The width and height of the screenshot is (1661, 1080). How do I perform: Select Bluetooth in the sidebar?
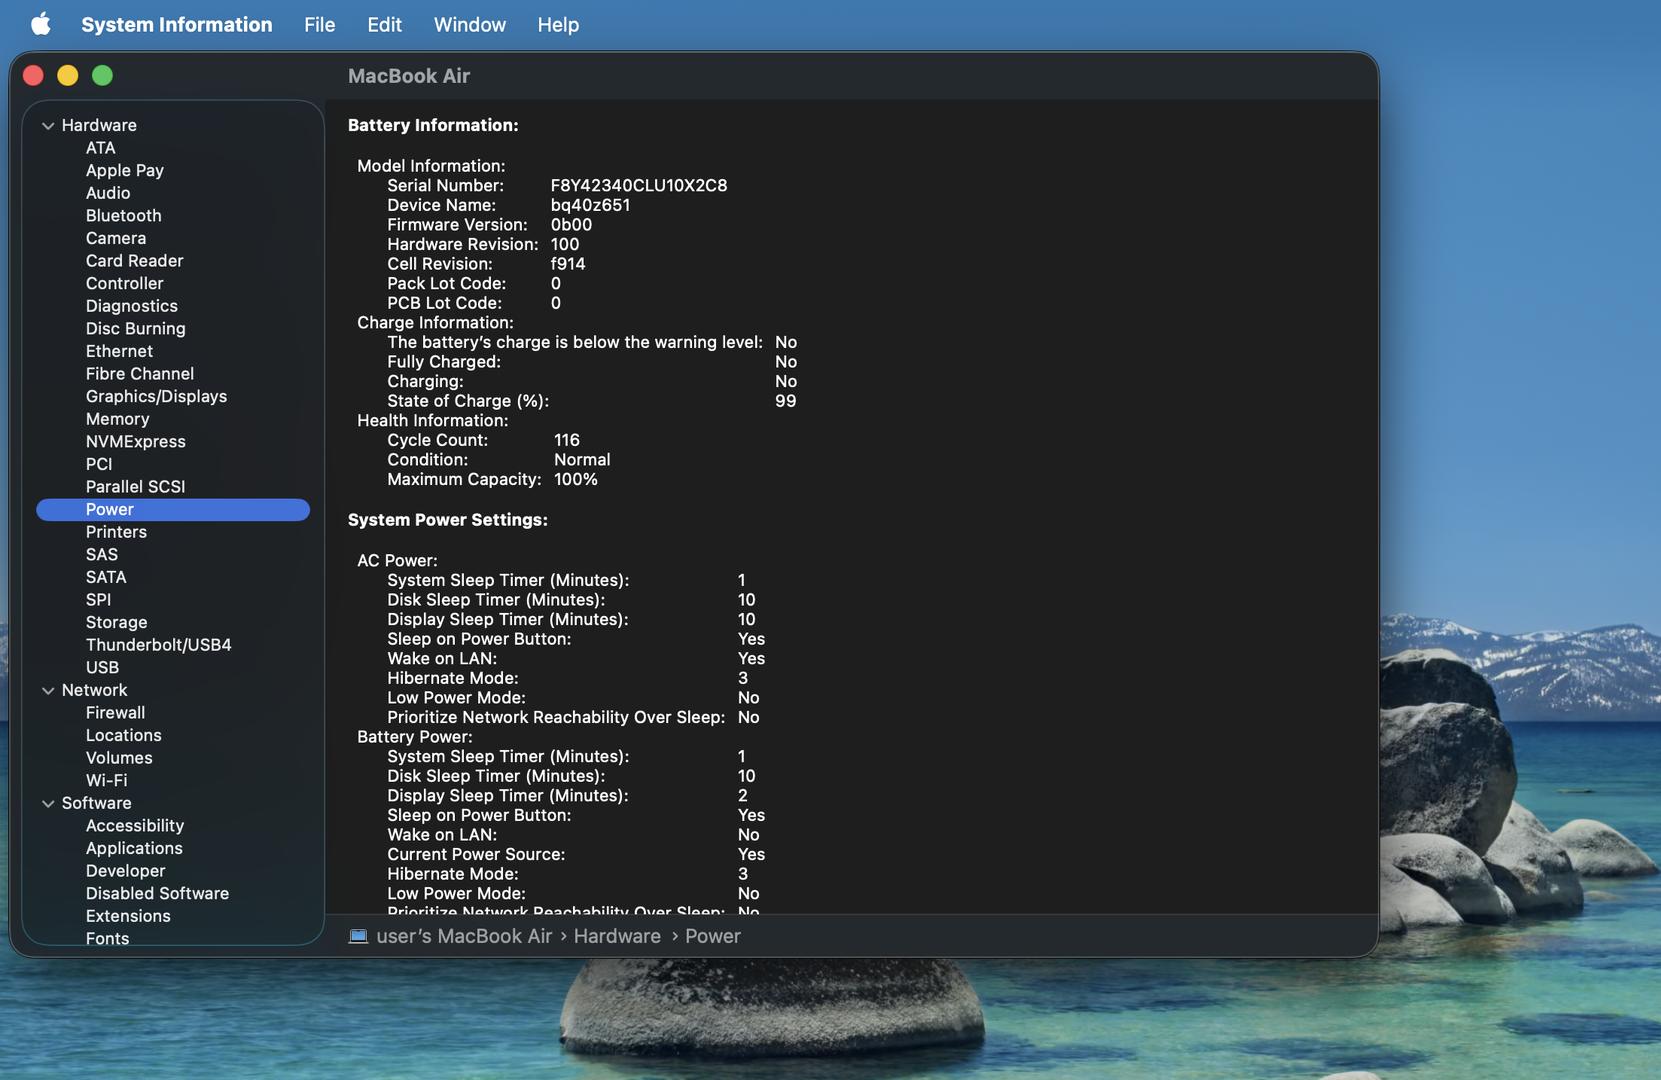[x=123, y=216]
